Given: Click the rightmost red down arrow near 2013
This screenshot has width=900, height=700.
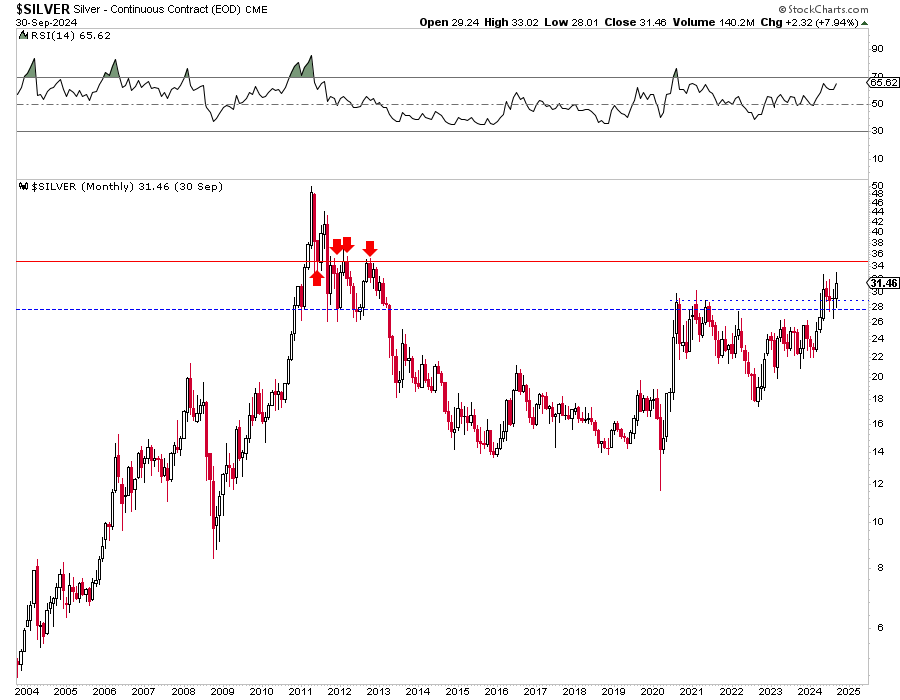Looking at the screenshot, I should tap(370, 248).
